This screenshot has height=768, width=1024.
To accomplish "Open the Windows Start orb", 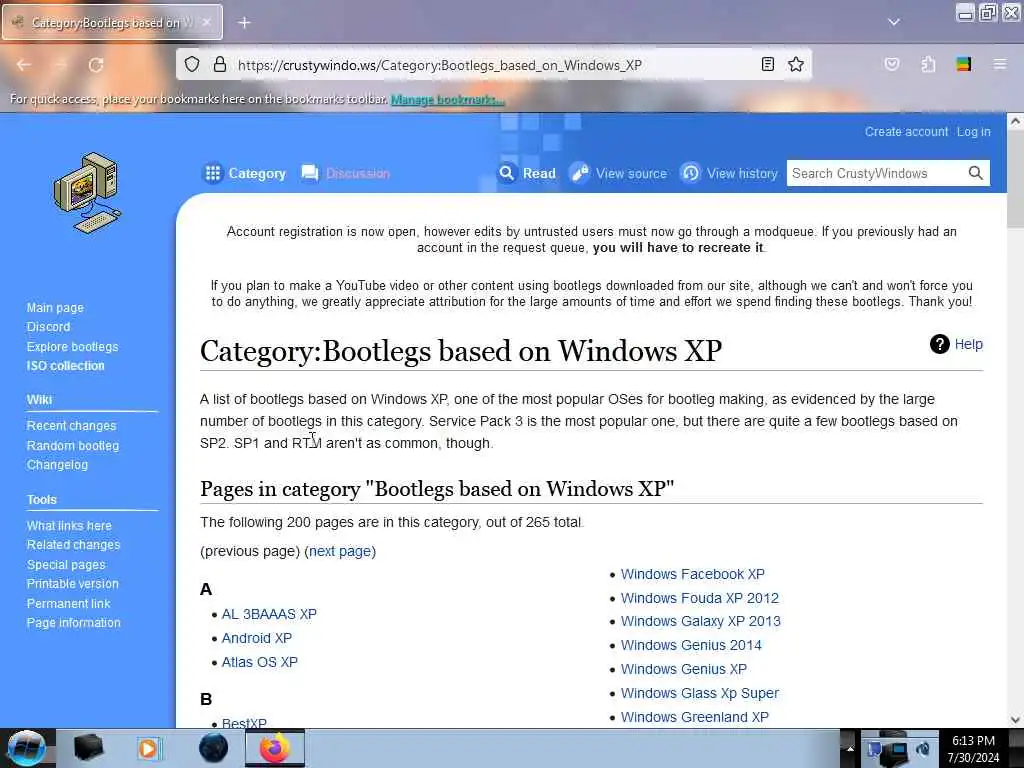I will (x=25, y=748).
